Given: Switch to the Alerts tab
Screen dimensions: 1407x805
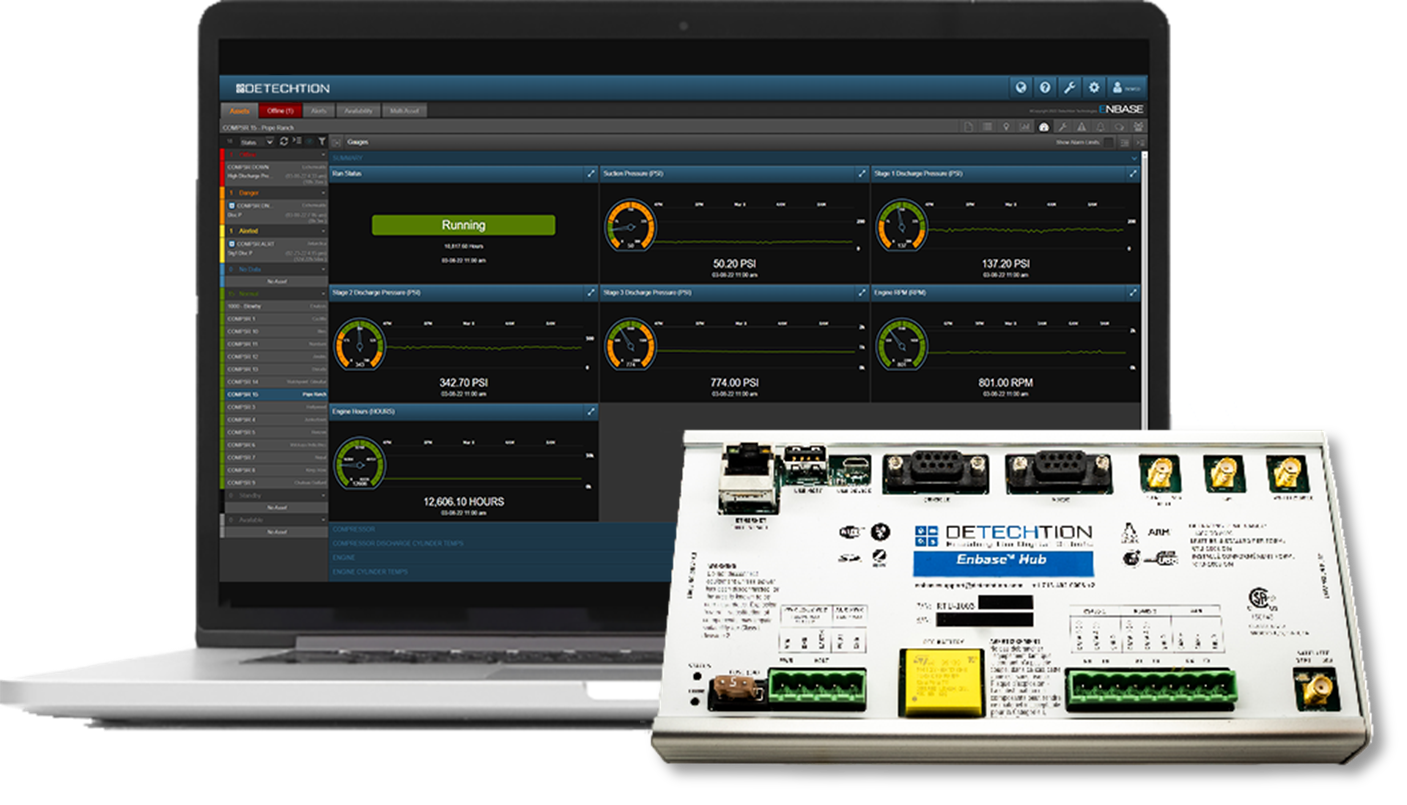Looking at the screenshot, I should 319,110.
